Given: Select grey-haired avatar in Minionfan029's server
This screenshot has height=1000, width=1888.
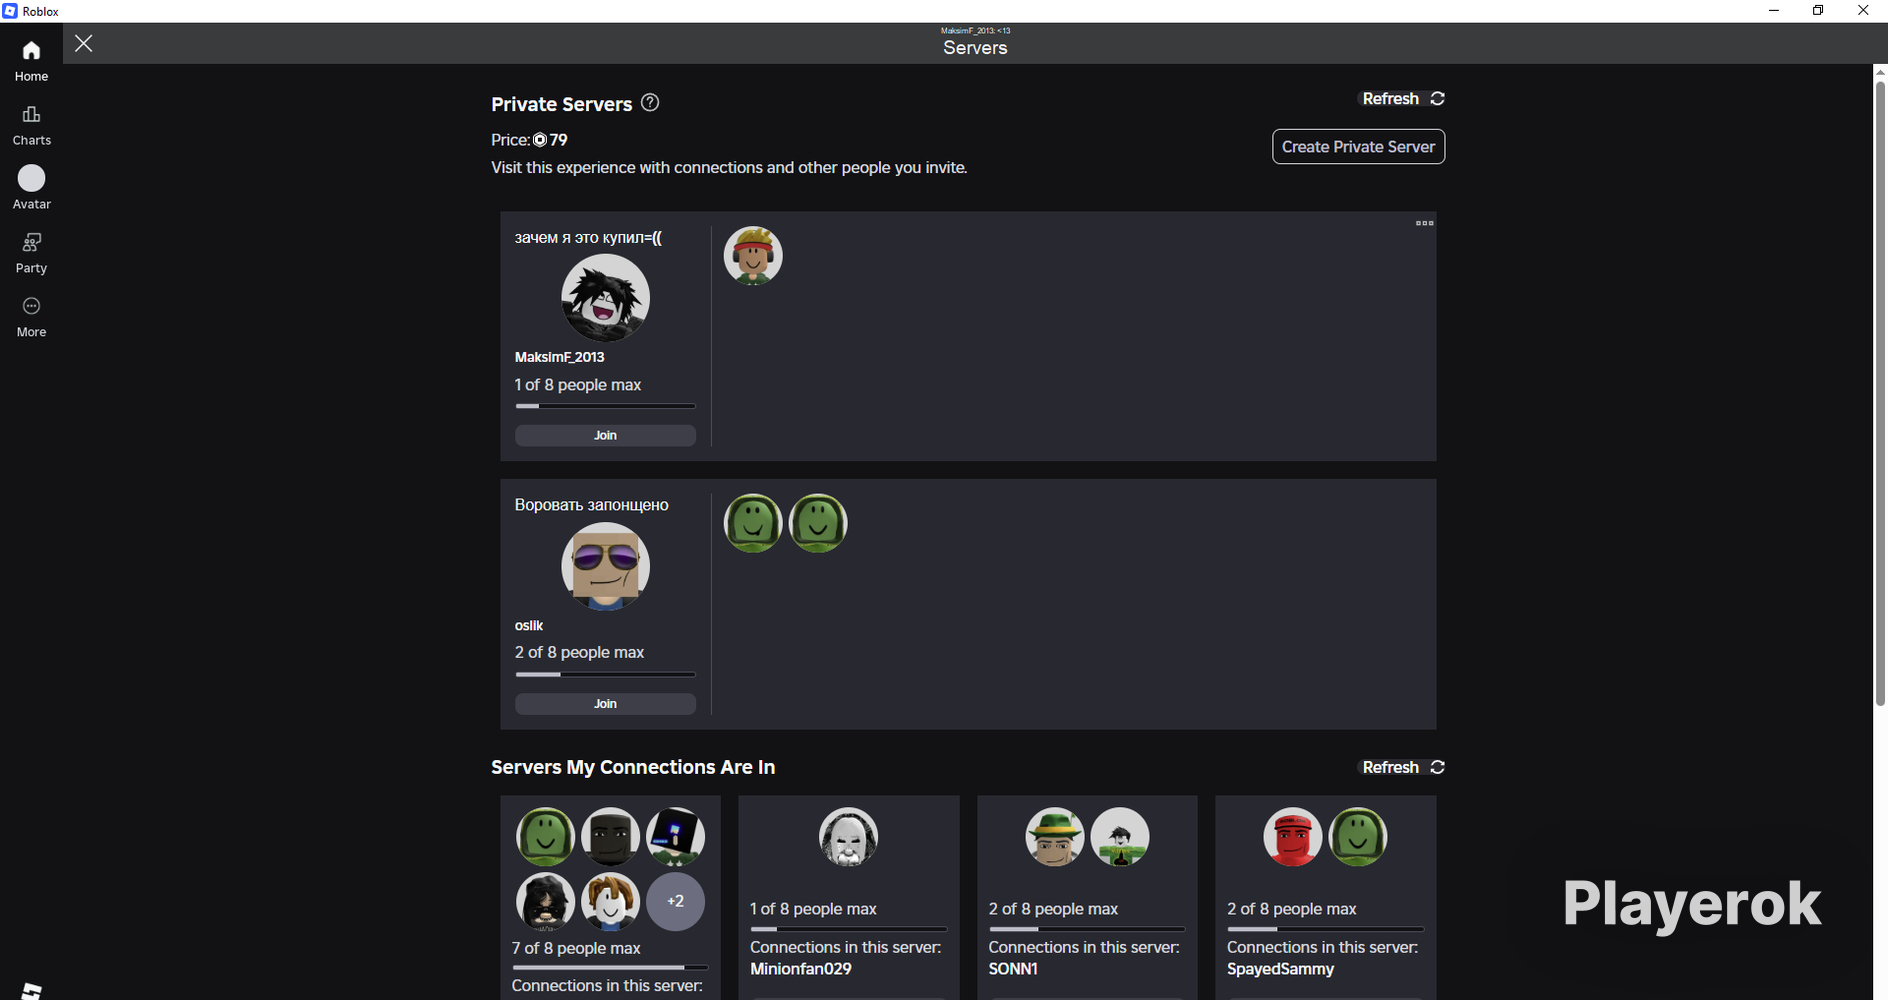Looking at the screenshot, I should (x=848, y=836).
